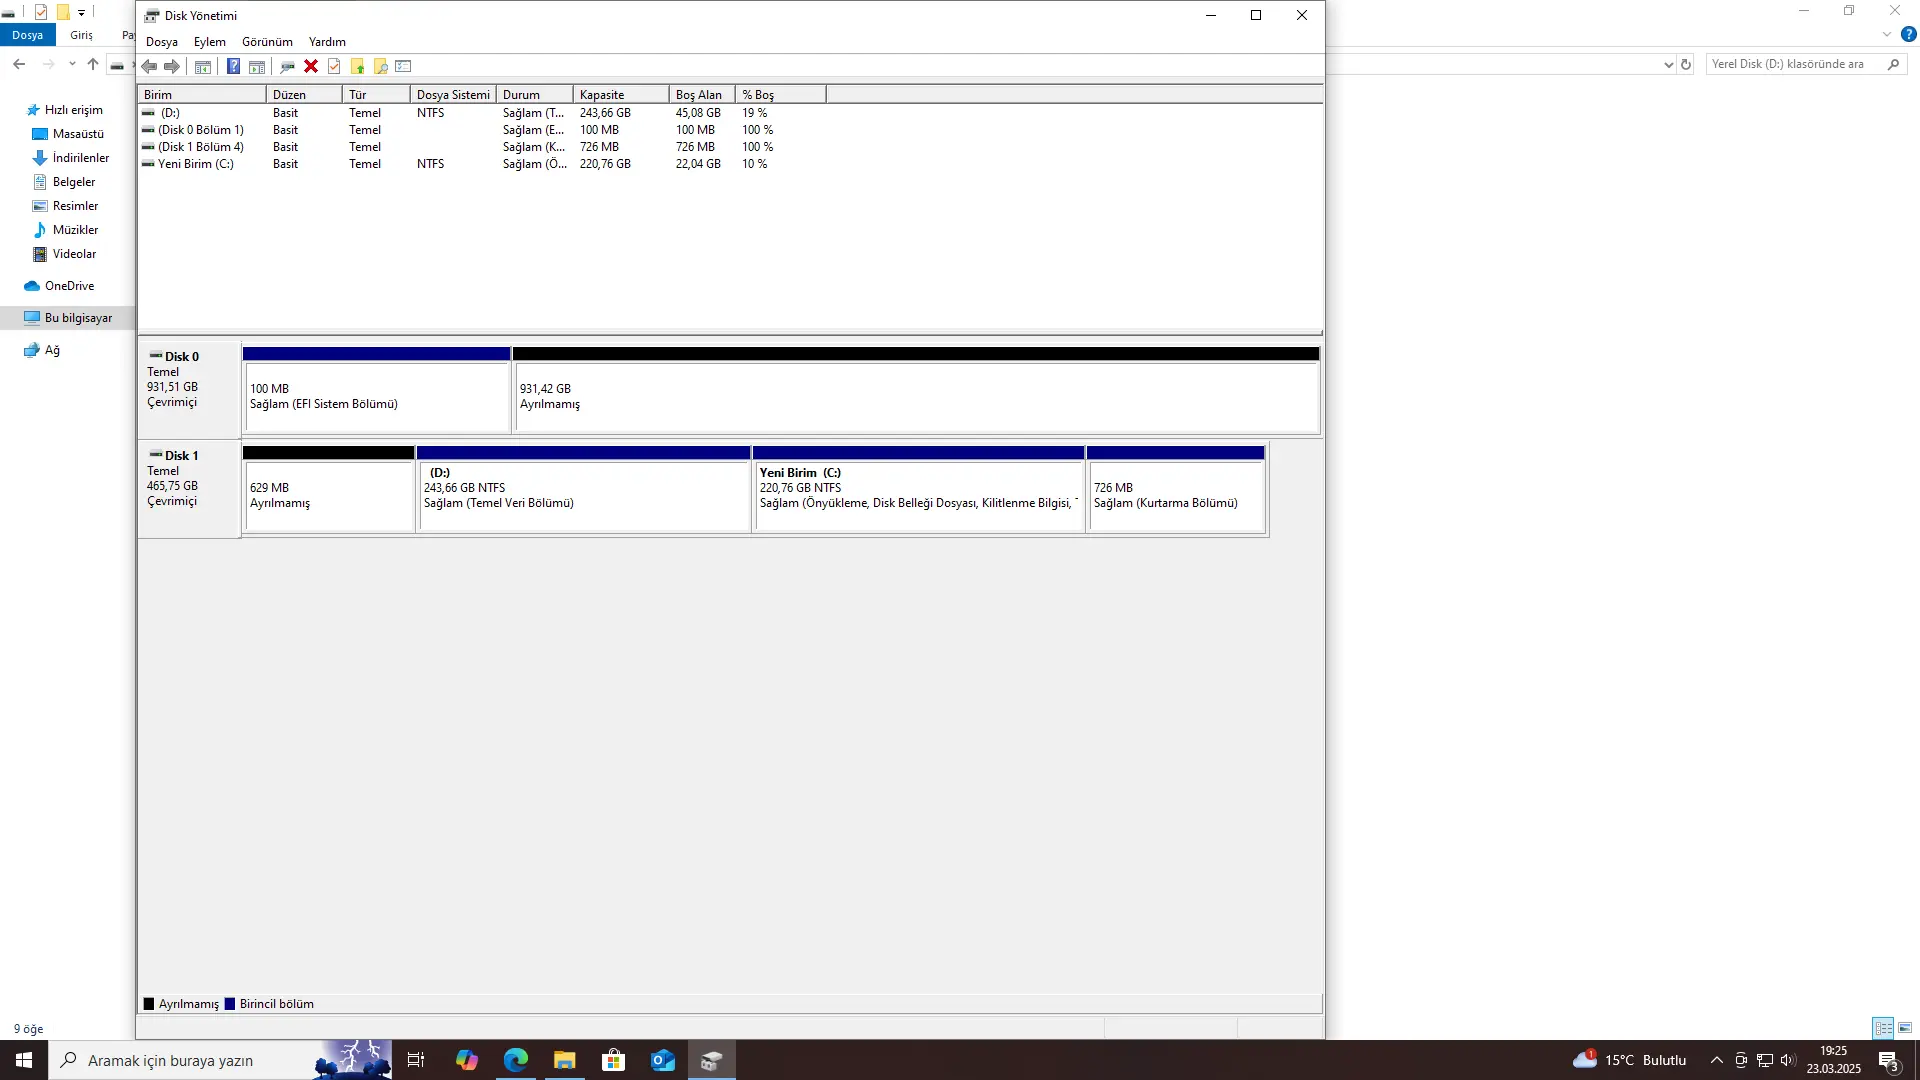
Task: Sort by the Birim column header
Action: pyautogui.click(x=202, y=94)
